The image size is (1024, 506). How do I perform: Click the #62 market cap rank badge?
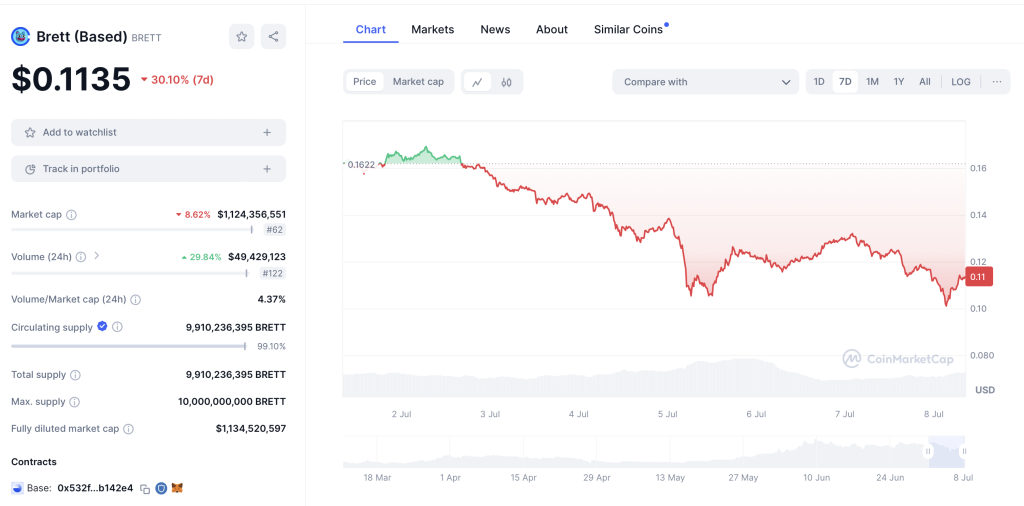(x=274, y=230)
